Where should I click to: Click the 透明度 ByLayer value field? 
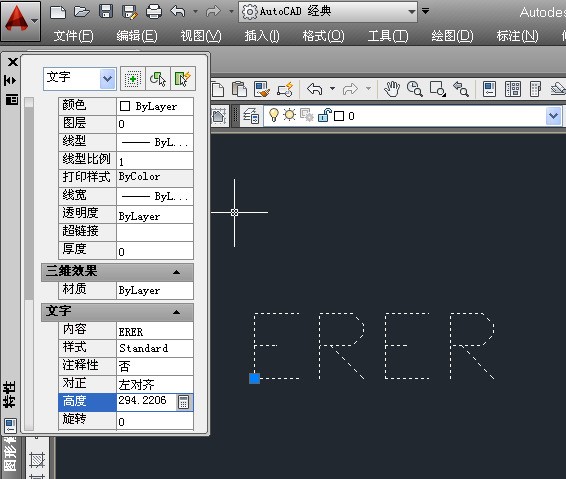[155, 214]
